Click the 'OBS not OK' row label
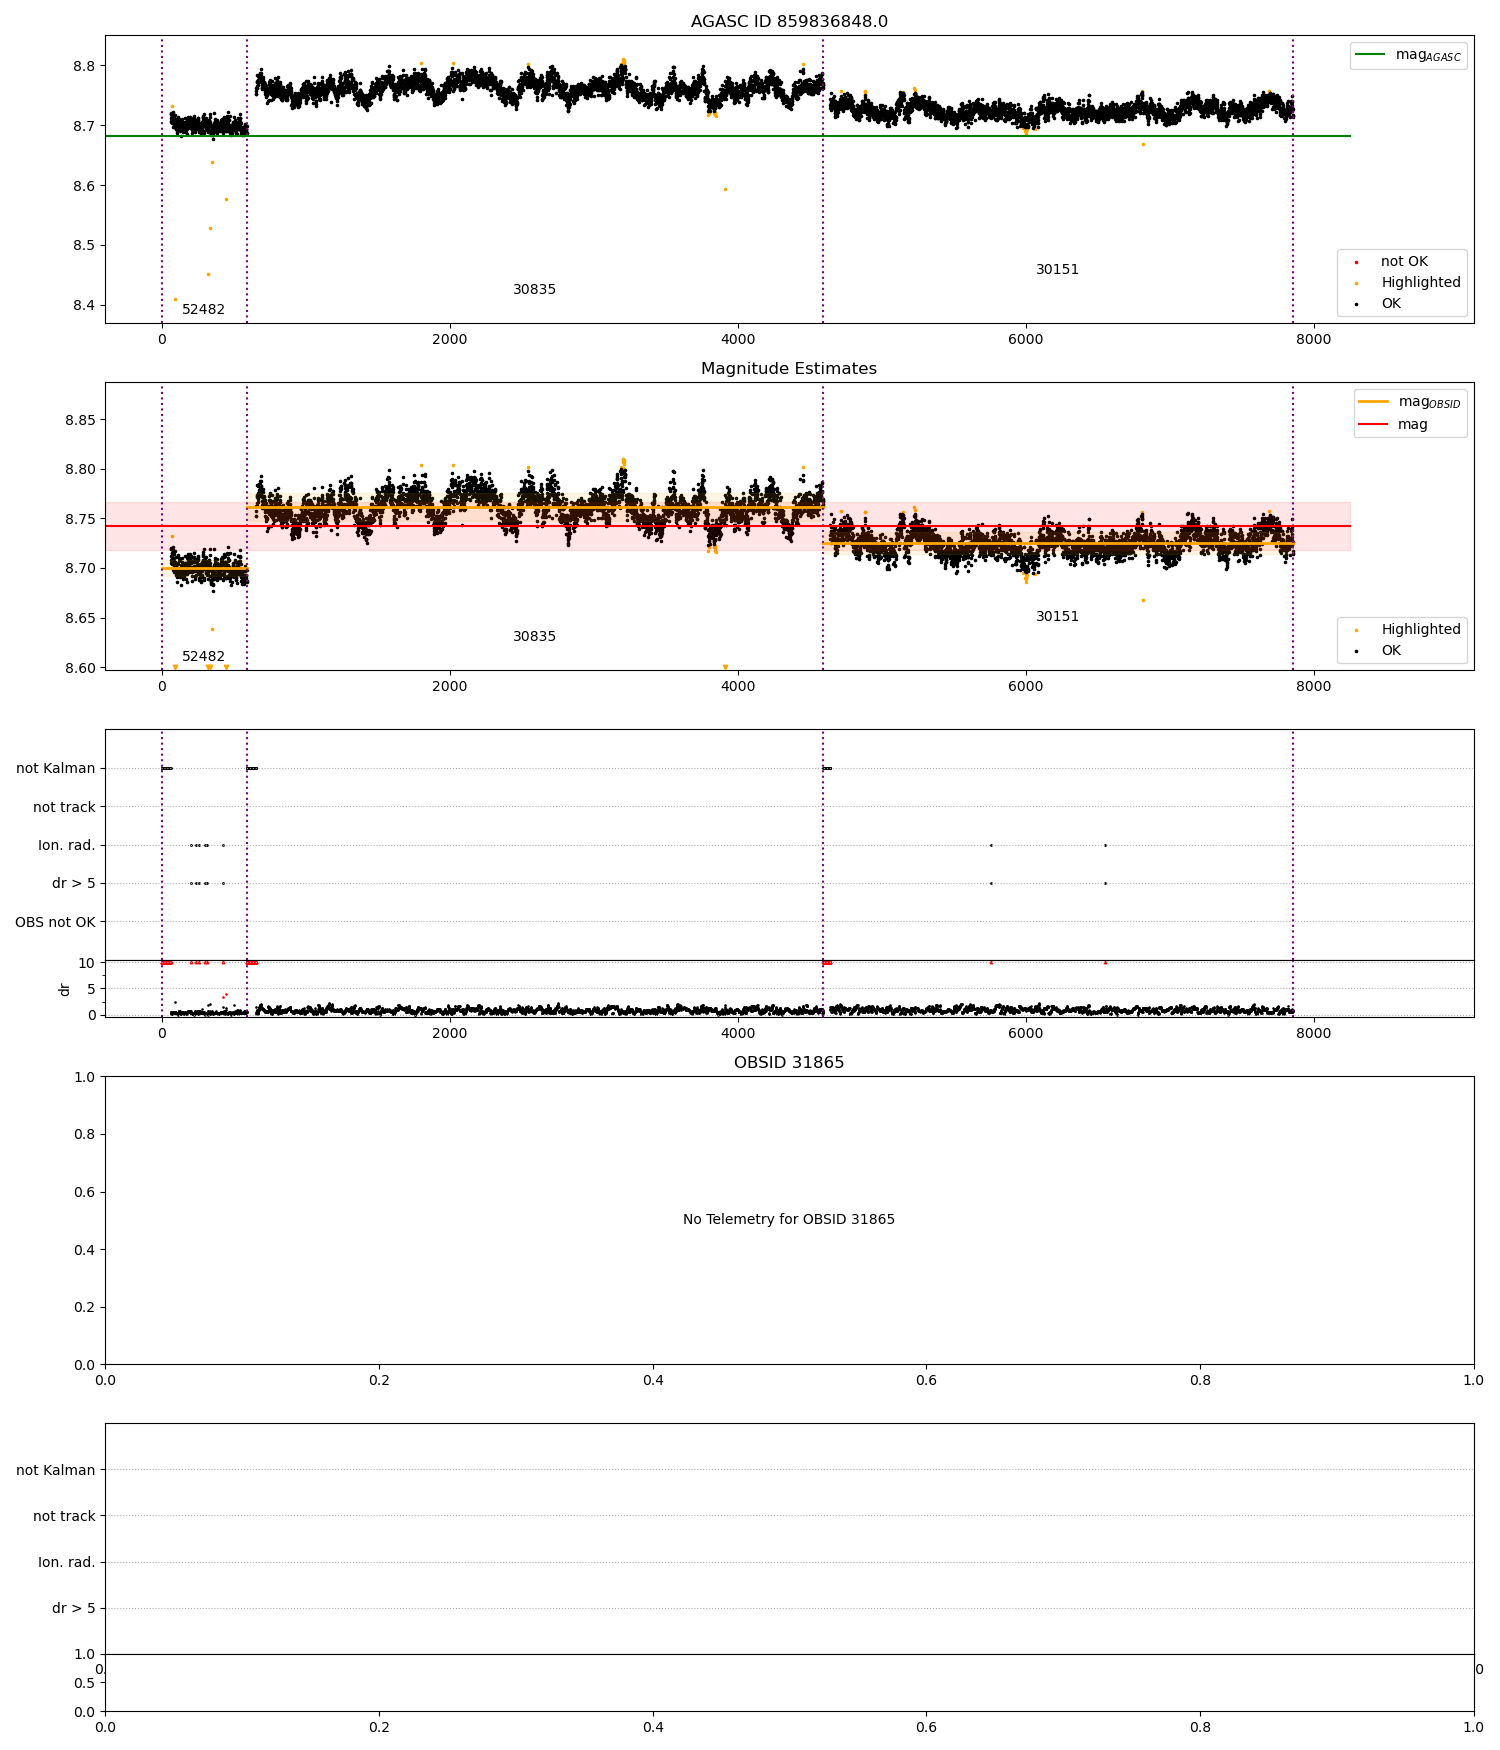The width and height of the screenshot is (1500, 1750). (55, 922)
